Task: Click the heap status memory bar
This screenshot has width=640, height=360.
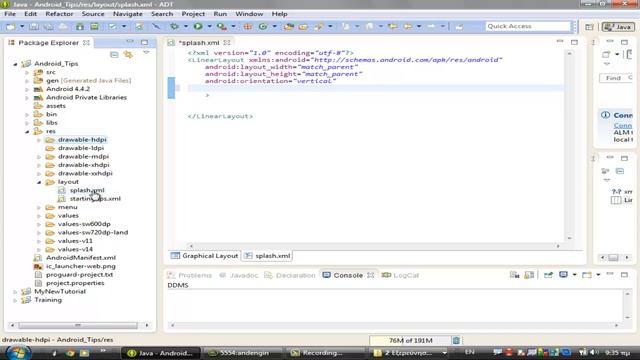Action: click(x=410, y=340)
